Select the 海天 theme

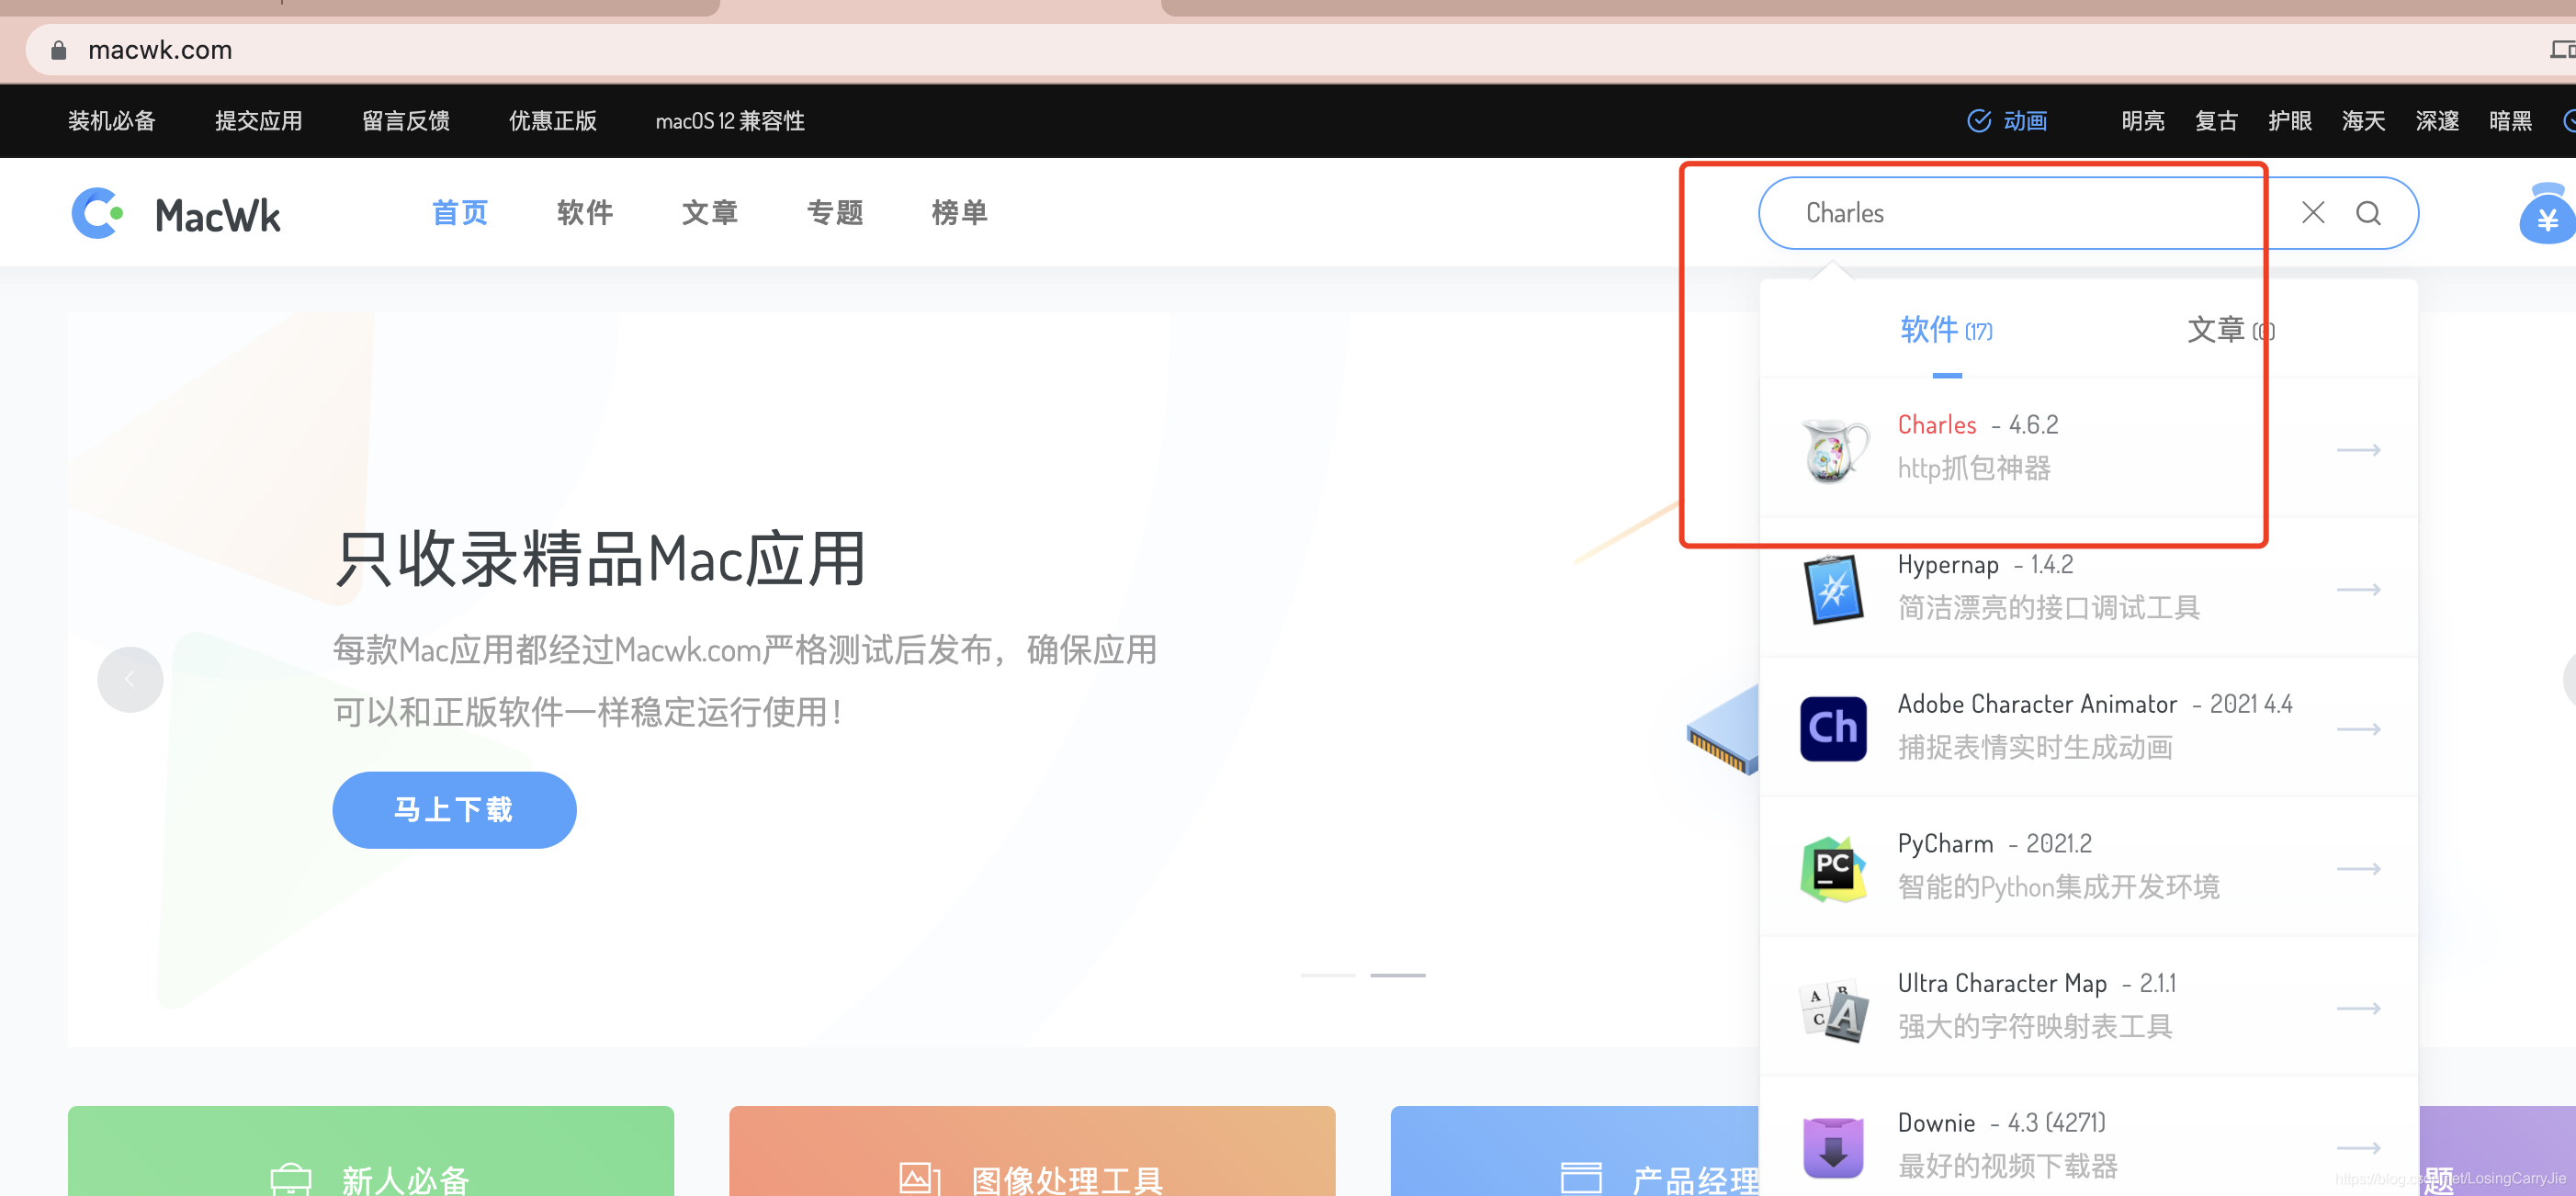[2363, 121]
